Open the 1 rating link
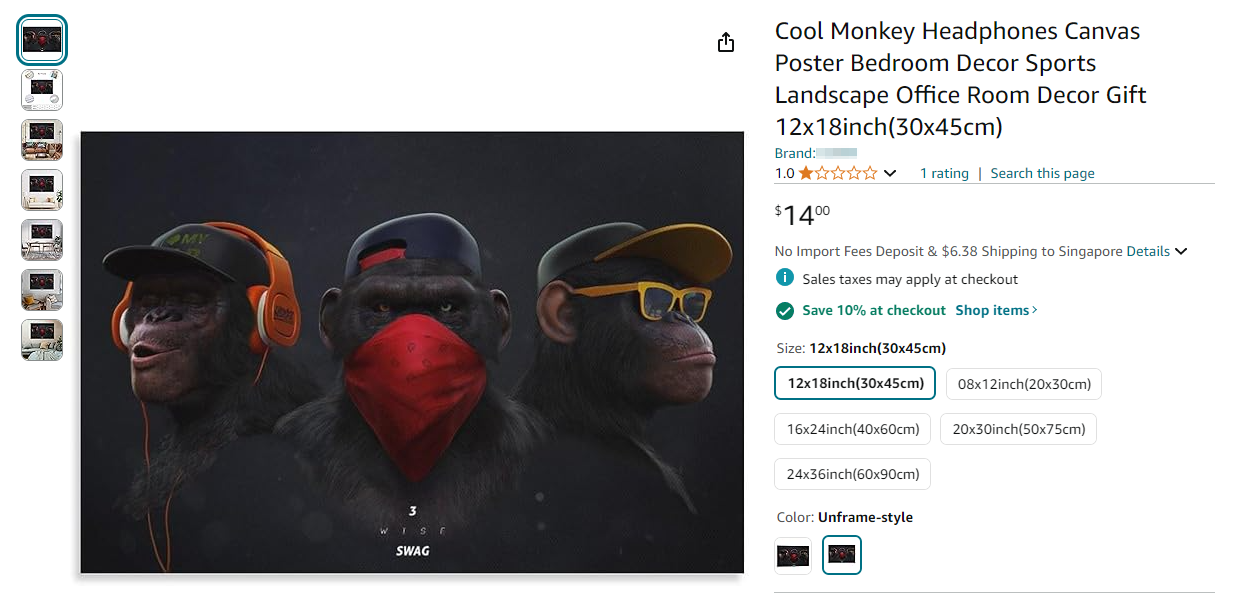The image size is (1235, 606). 944,173
